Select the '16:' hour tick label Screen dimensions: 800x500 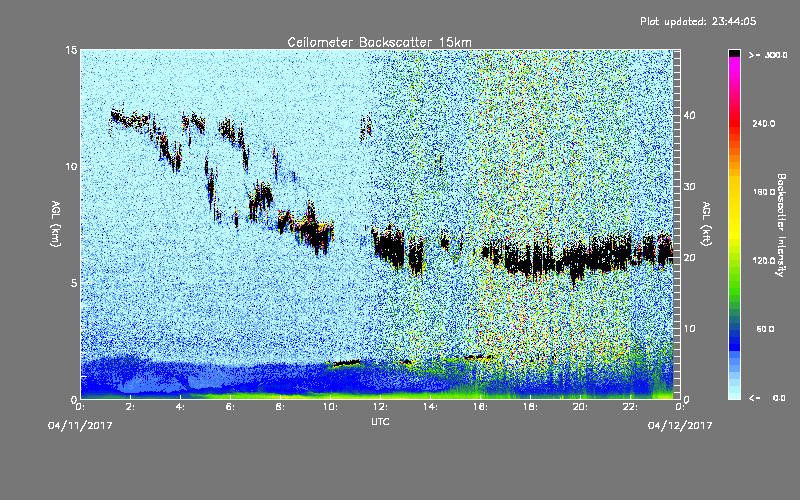click(x=480, y=407)
